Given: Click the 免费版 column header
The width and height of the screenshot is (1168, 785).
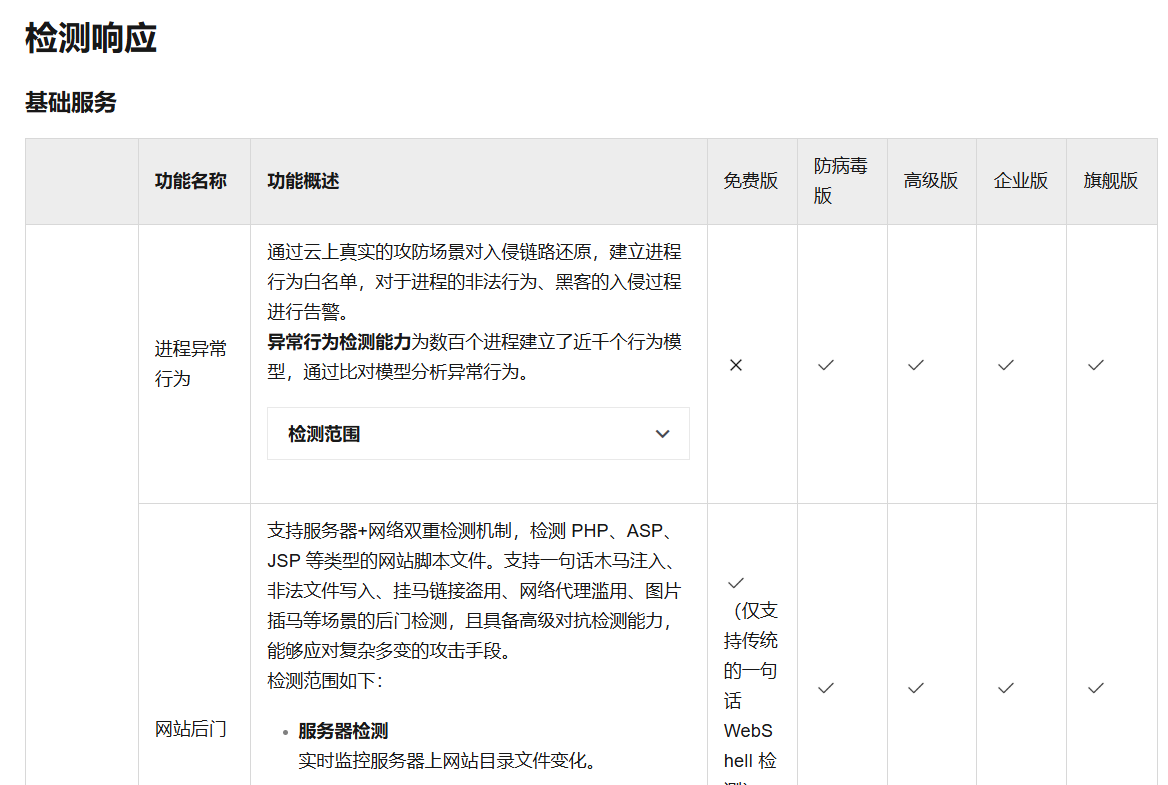Looking at the screenshot, I should (751, 181).
